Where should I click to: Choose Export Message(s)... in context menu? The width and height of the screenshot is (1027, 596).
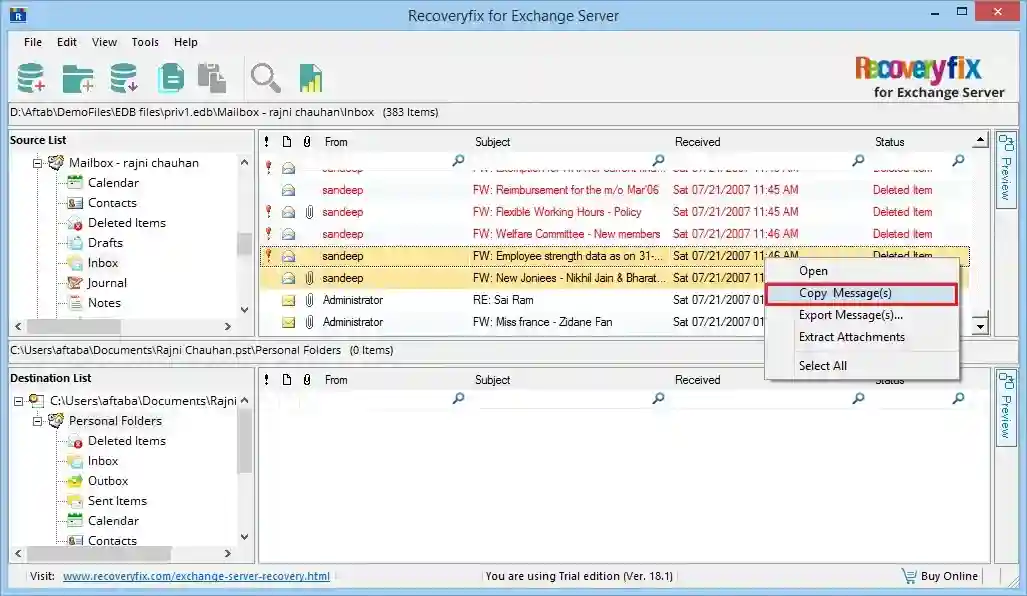click(x=861, y=315)
